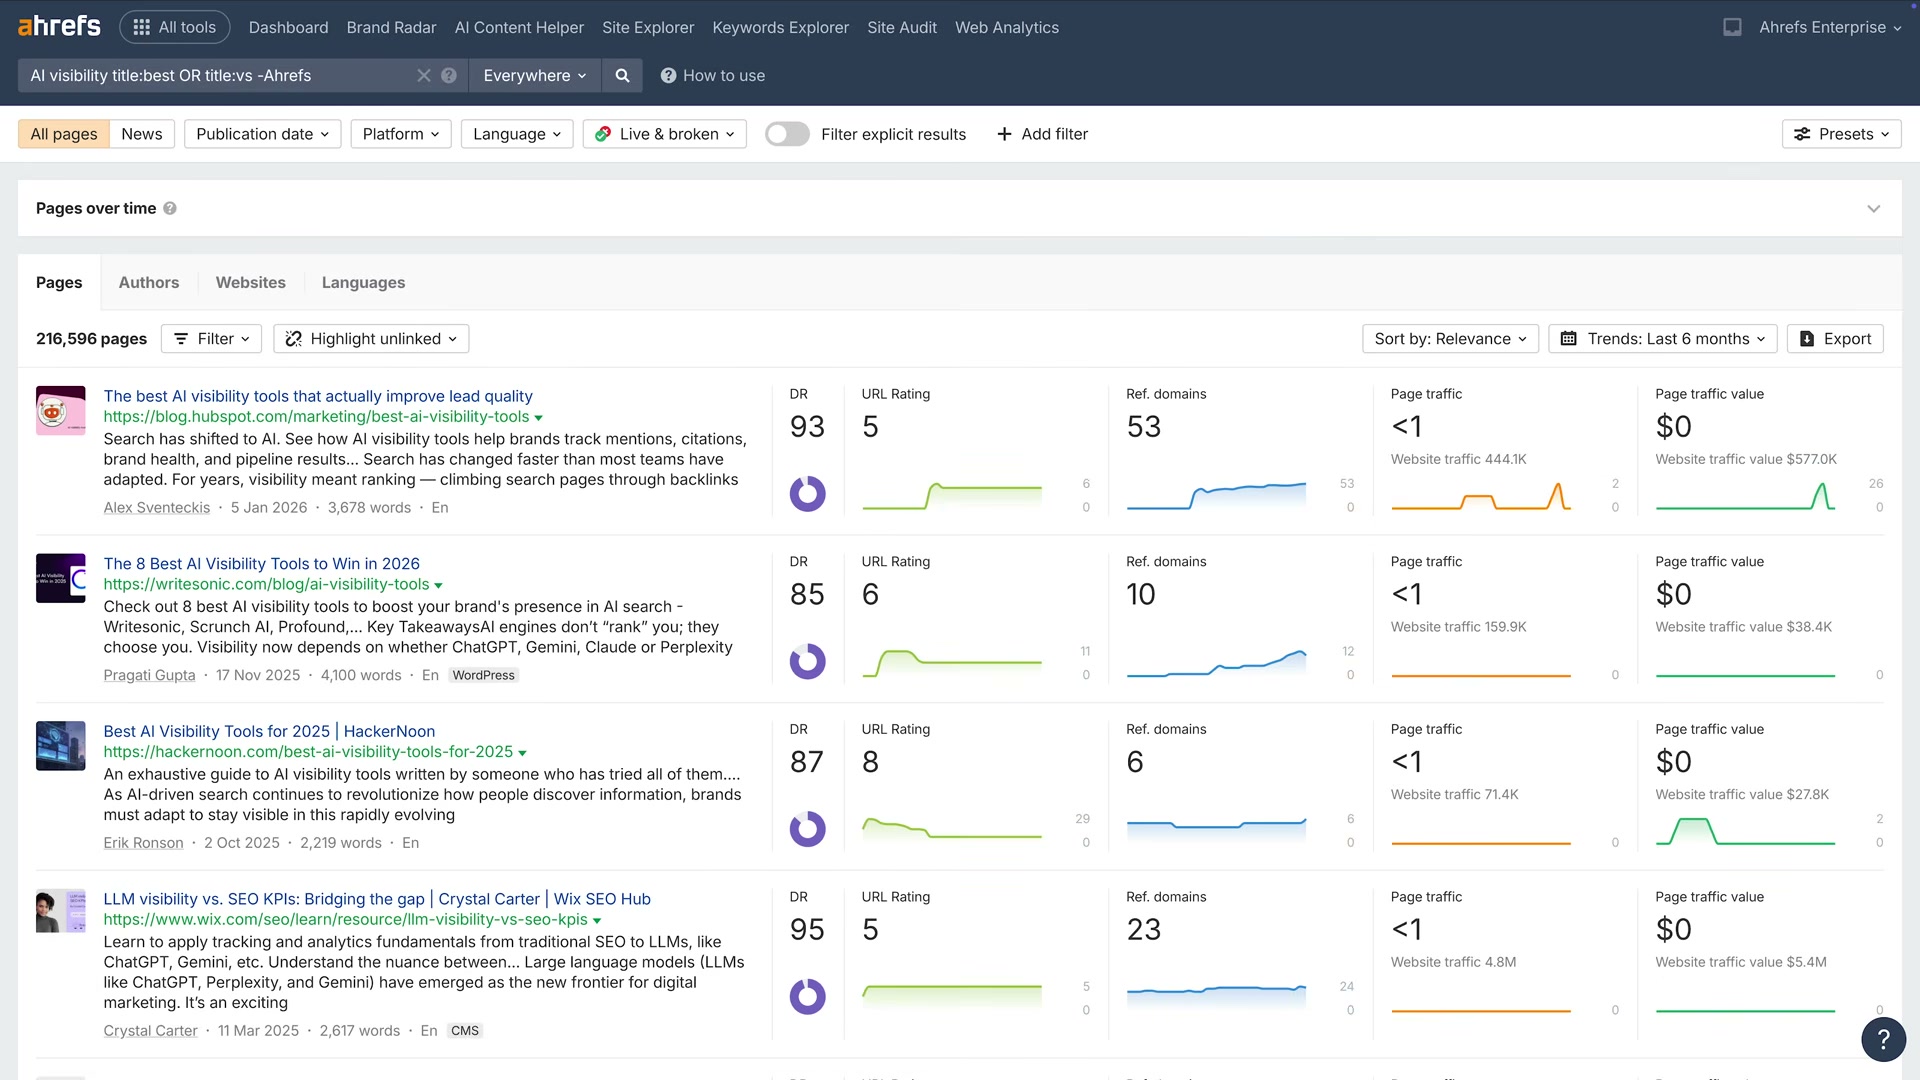This screenshot has width=1920, height=1080.
Task: Click the search help question mark icon
Action: [449, 75]
